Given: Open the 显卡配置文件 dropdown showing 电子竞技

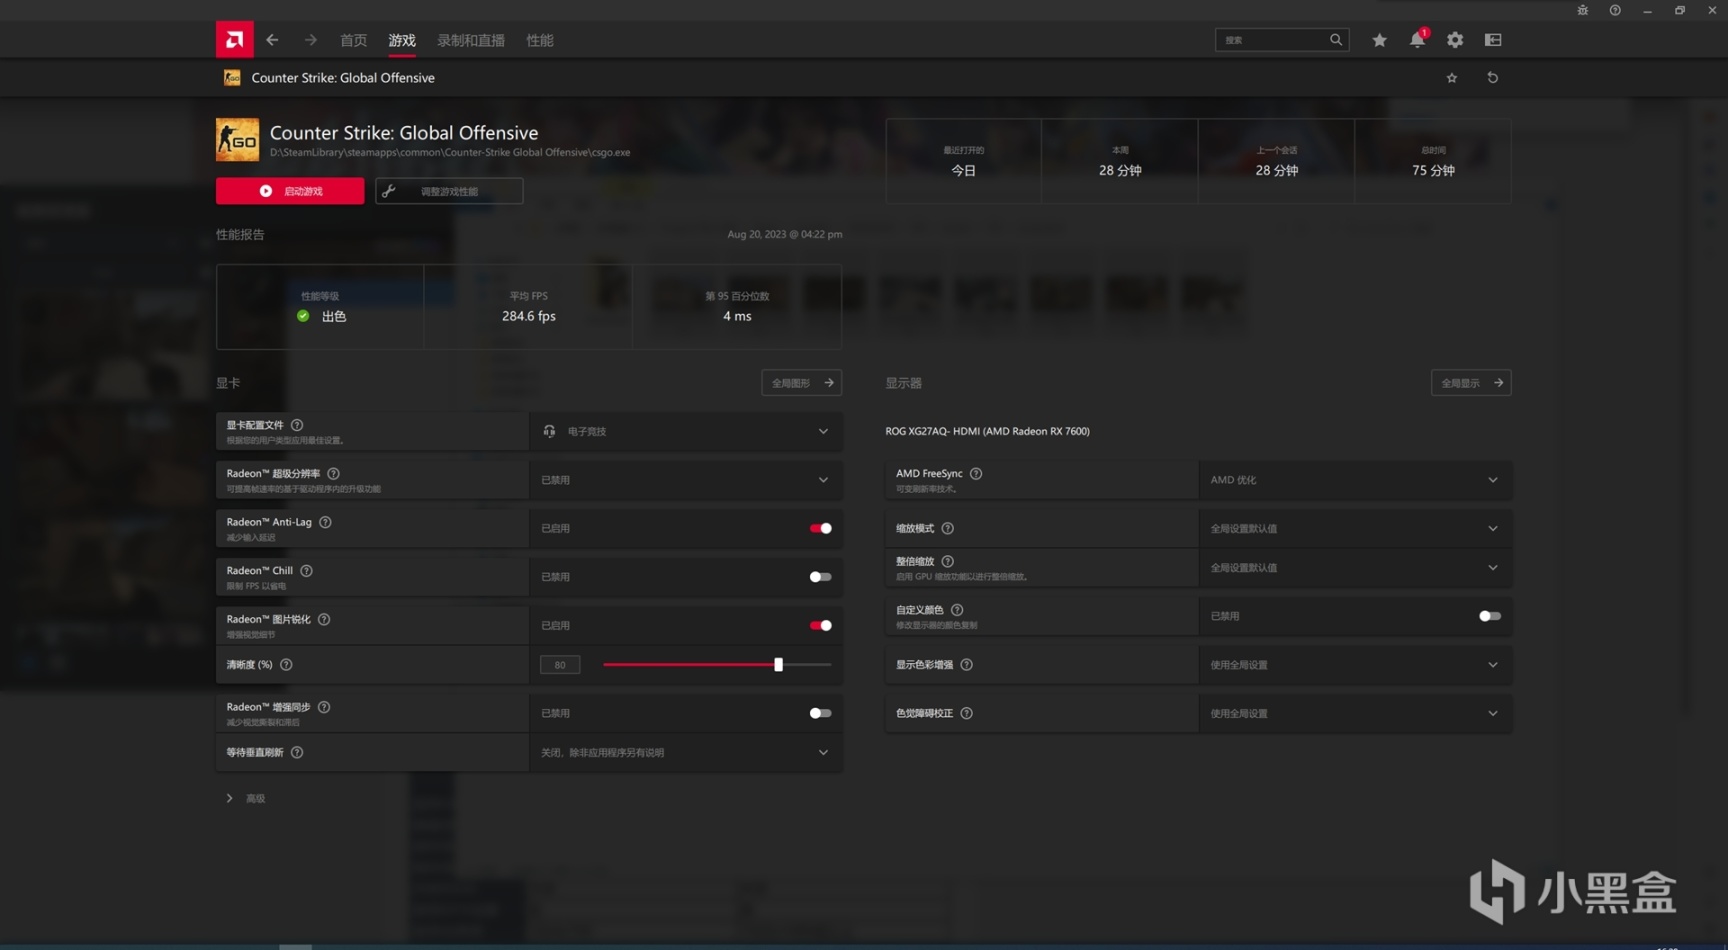Looking at the screenshot, I should 686,431.
